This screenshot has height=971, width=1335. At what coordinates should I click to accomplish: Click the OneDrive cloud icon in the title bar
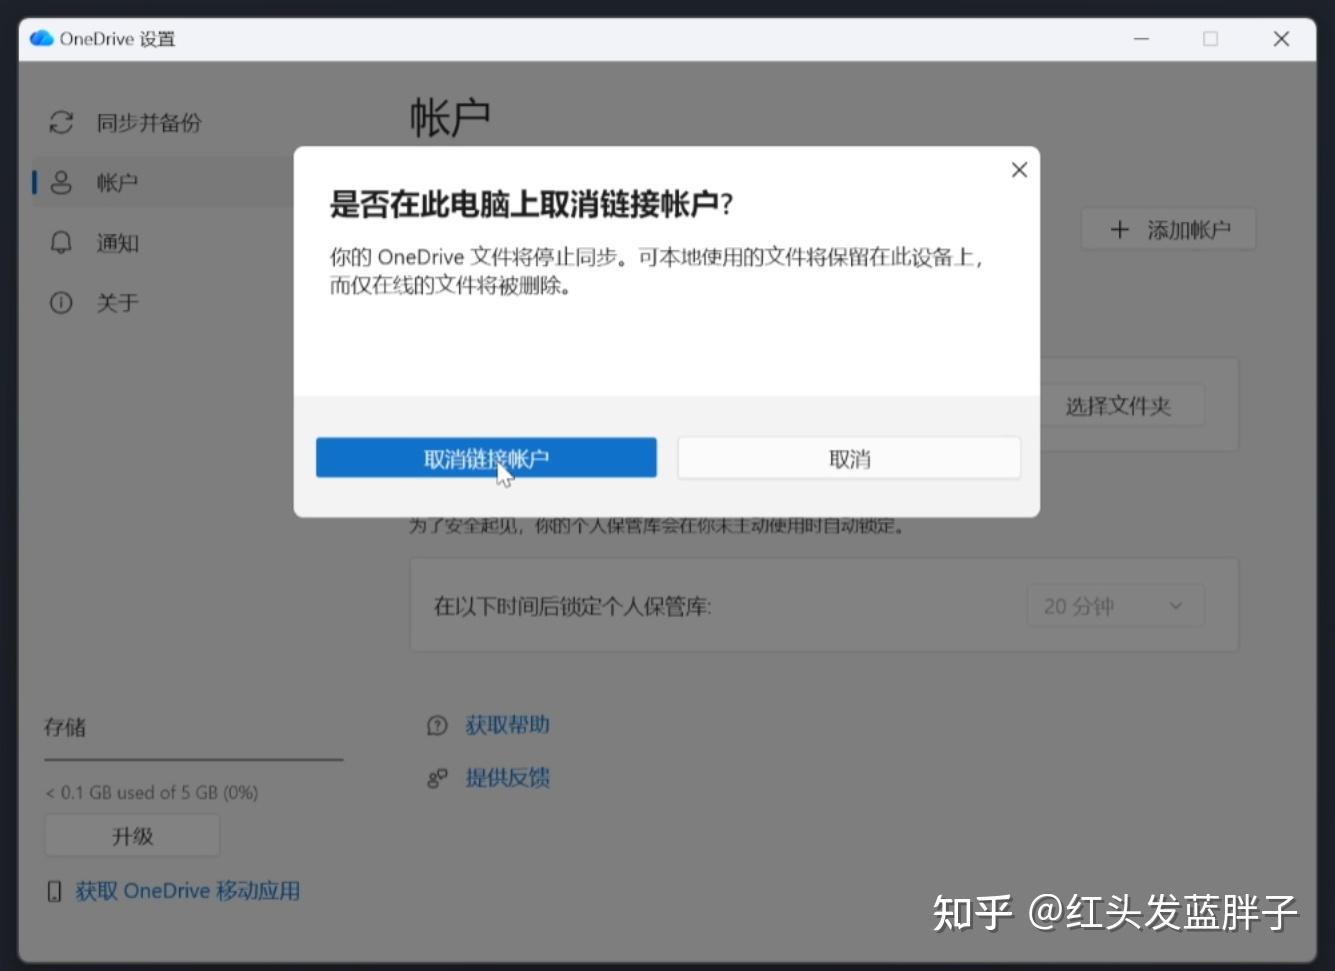coord(41,39)
